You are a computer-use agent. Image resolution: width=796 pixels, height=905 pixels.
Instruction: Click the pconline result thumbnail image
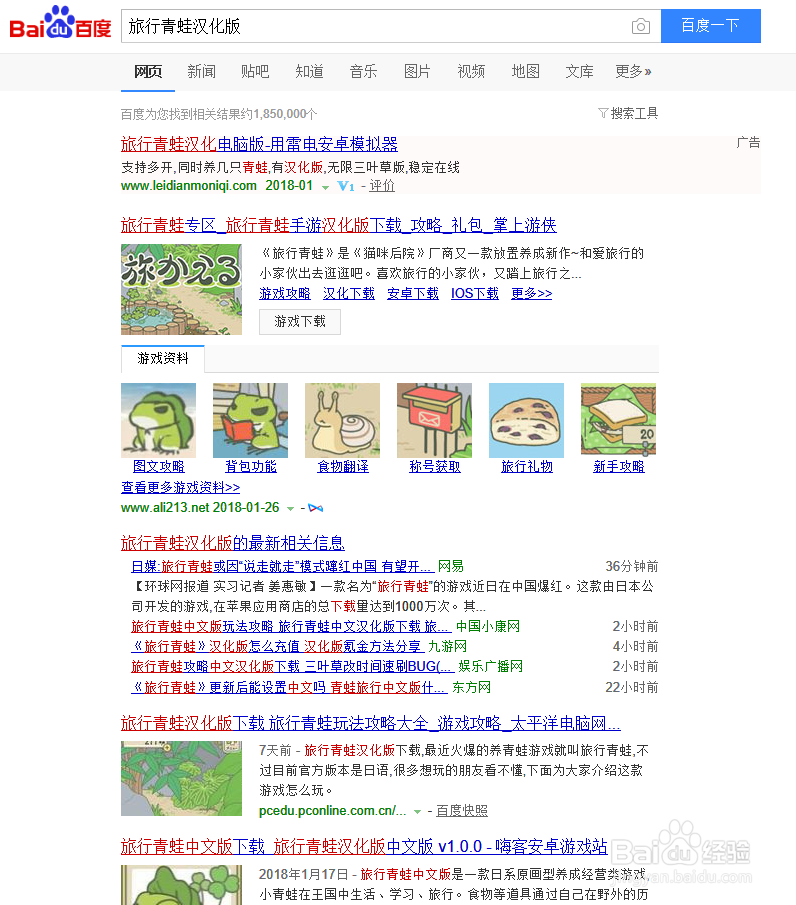181,779
